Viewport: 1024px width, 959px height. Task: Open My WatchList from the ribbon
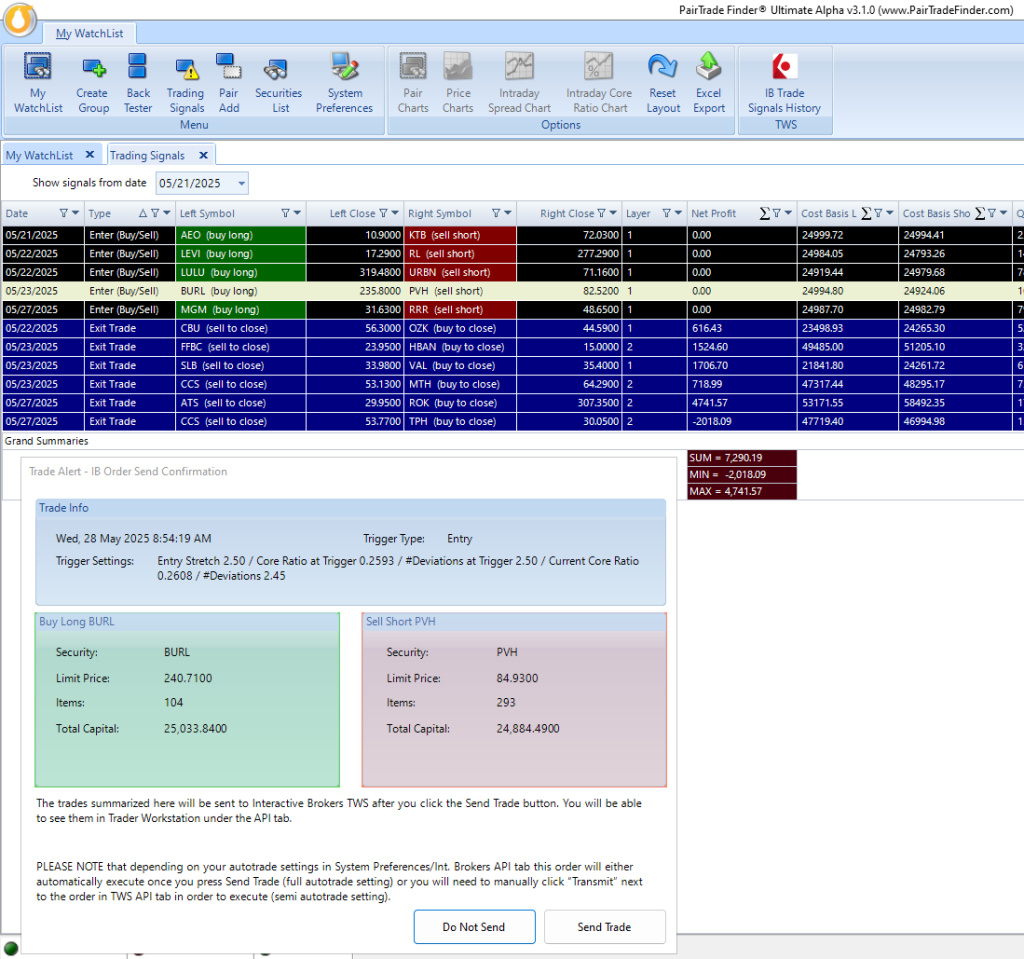[x=38, y=83]
